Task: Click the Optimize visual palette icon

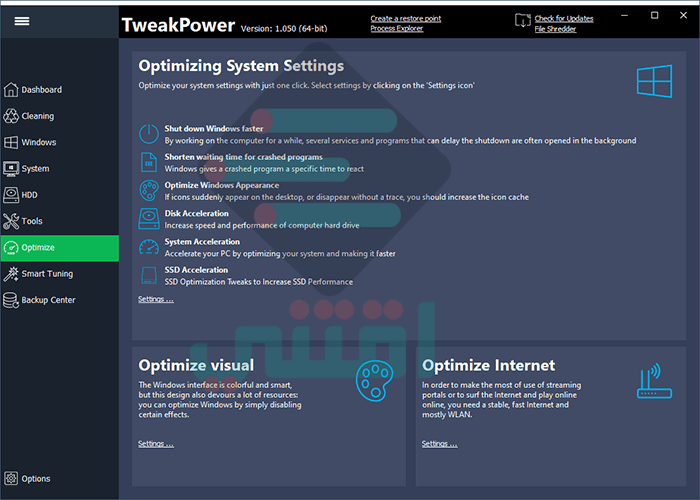Action: [375, 380]
